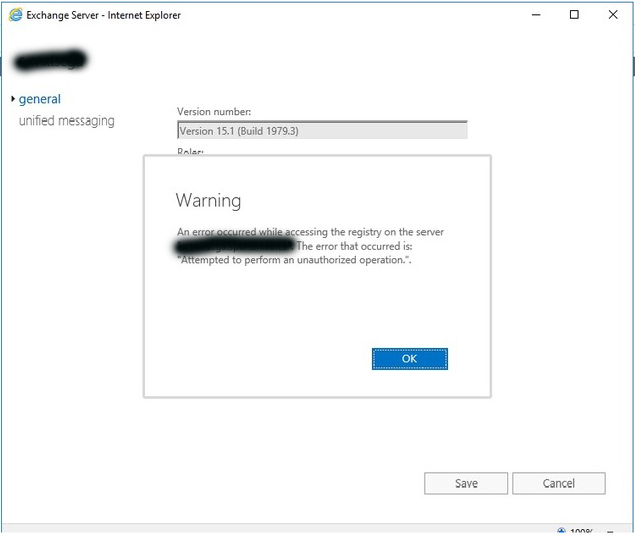Click the Version number field
This screenshot has height=536, width=635.
(x=322, y=130)
